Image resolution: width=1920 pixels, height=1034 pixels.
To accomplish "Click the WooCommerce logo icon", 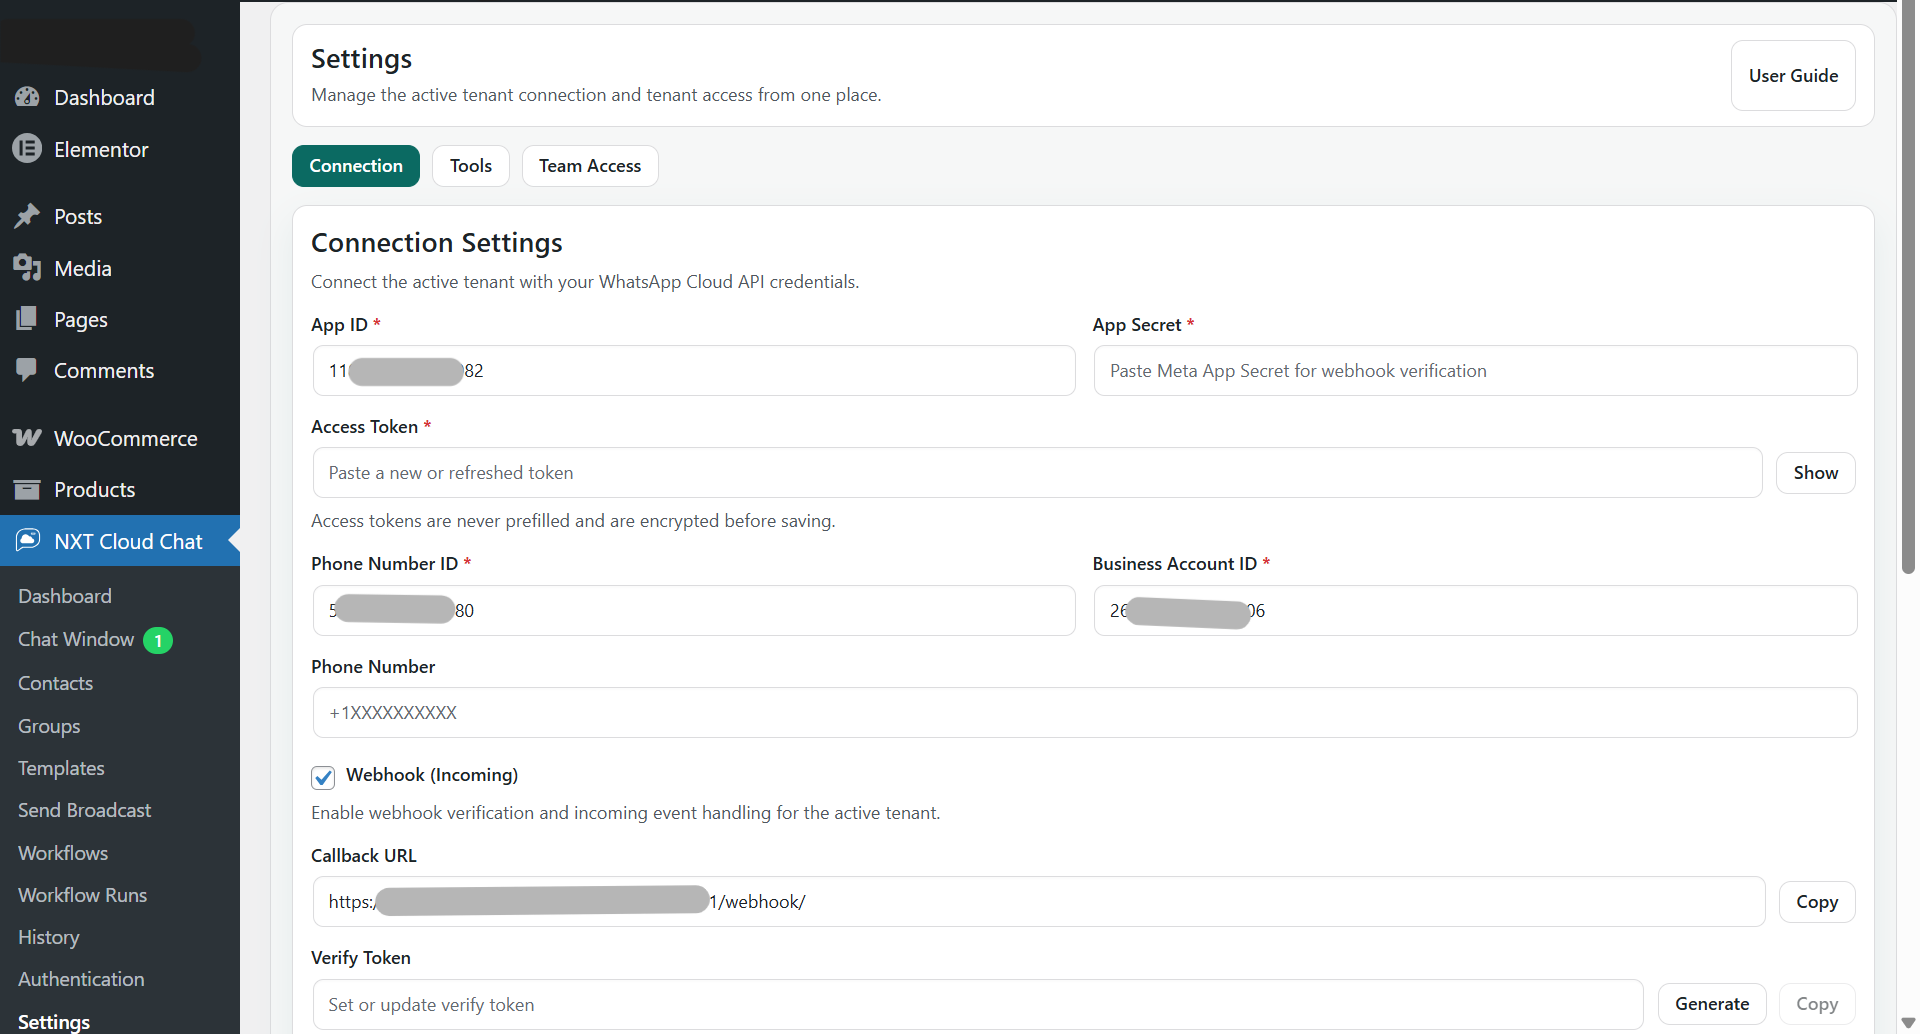I will click(x=27, y=438).
